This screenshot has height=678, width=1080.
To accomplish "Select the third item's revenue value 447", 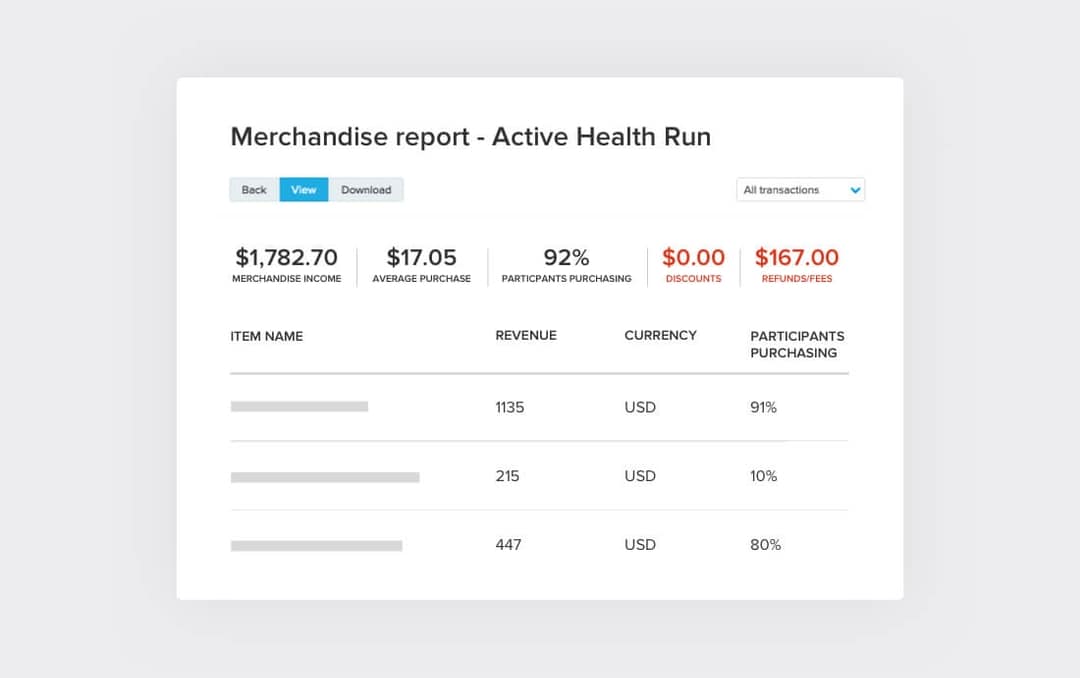I will pos(509,545).
